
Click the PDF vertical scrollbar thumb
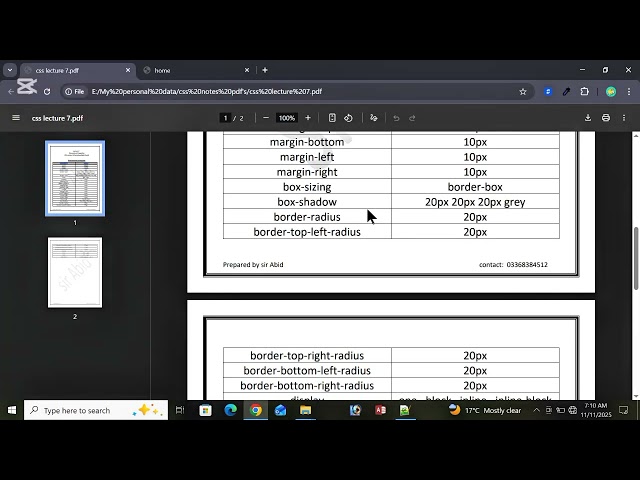[636, 258]
